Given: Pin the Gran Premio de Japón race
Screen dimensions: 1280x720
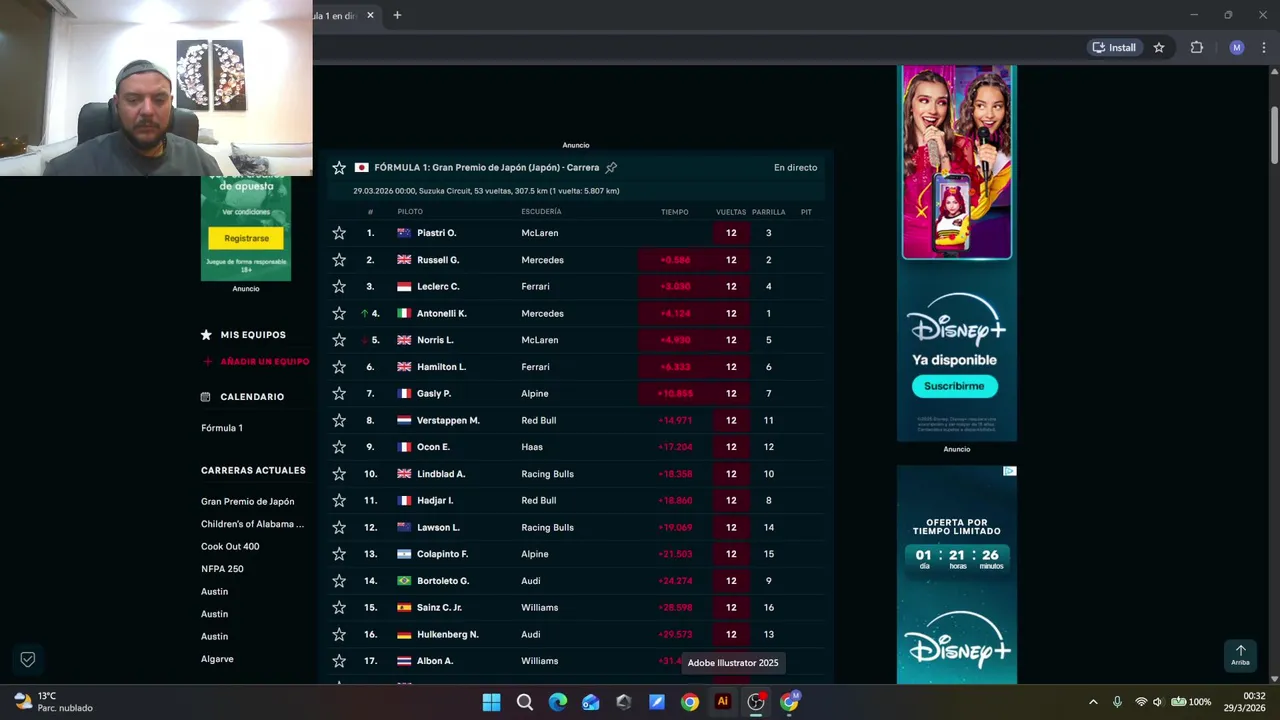Looking at the screenshot, I should pyautogui.click(x=611, y=168).
